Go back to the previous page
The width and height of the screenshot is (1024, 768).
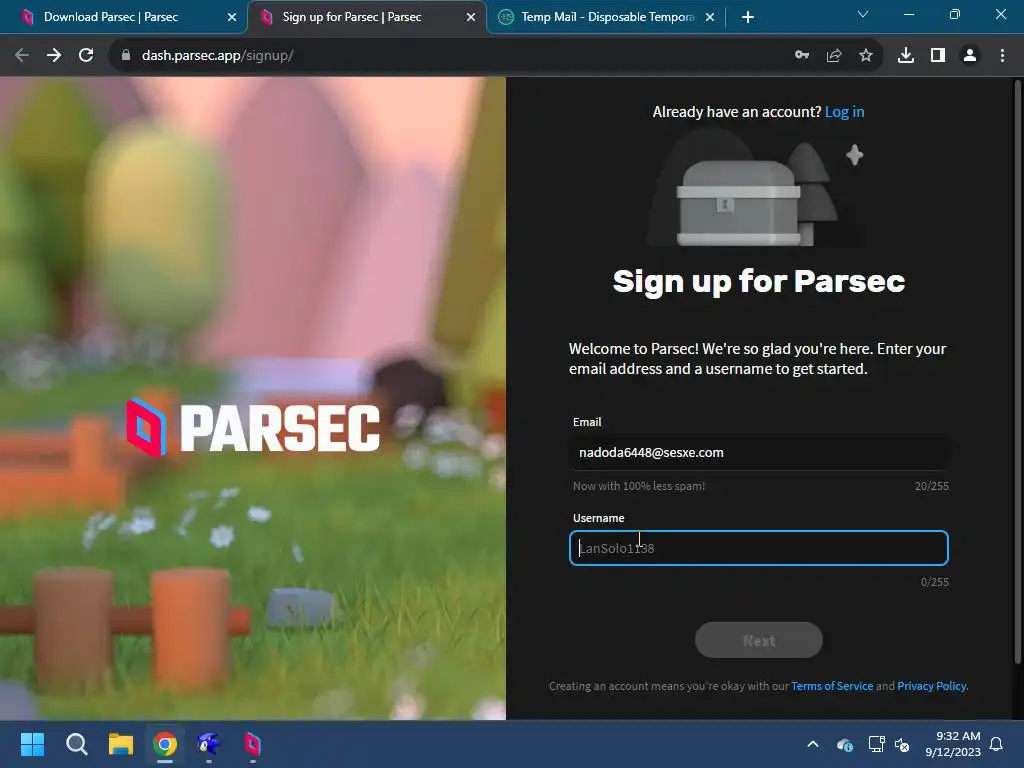[x=22, y=56]
